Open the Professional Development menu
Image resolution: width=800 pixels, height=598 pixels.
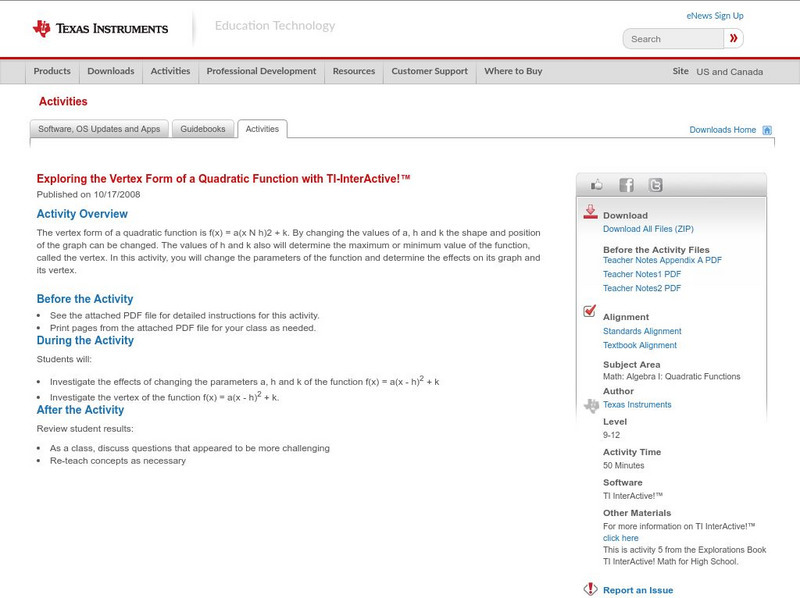click(x=261, y=71)
